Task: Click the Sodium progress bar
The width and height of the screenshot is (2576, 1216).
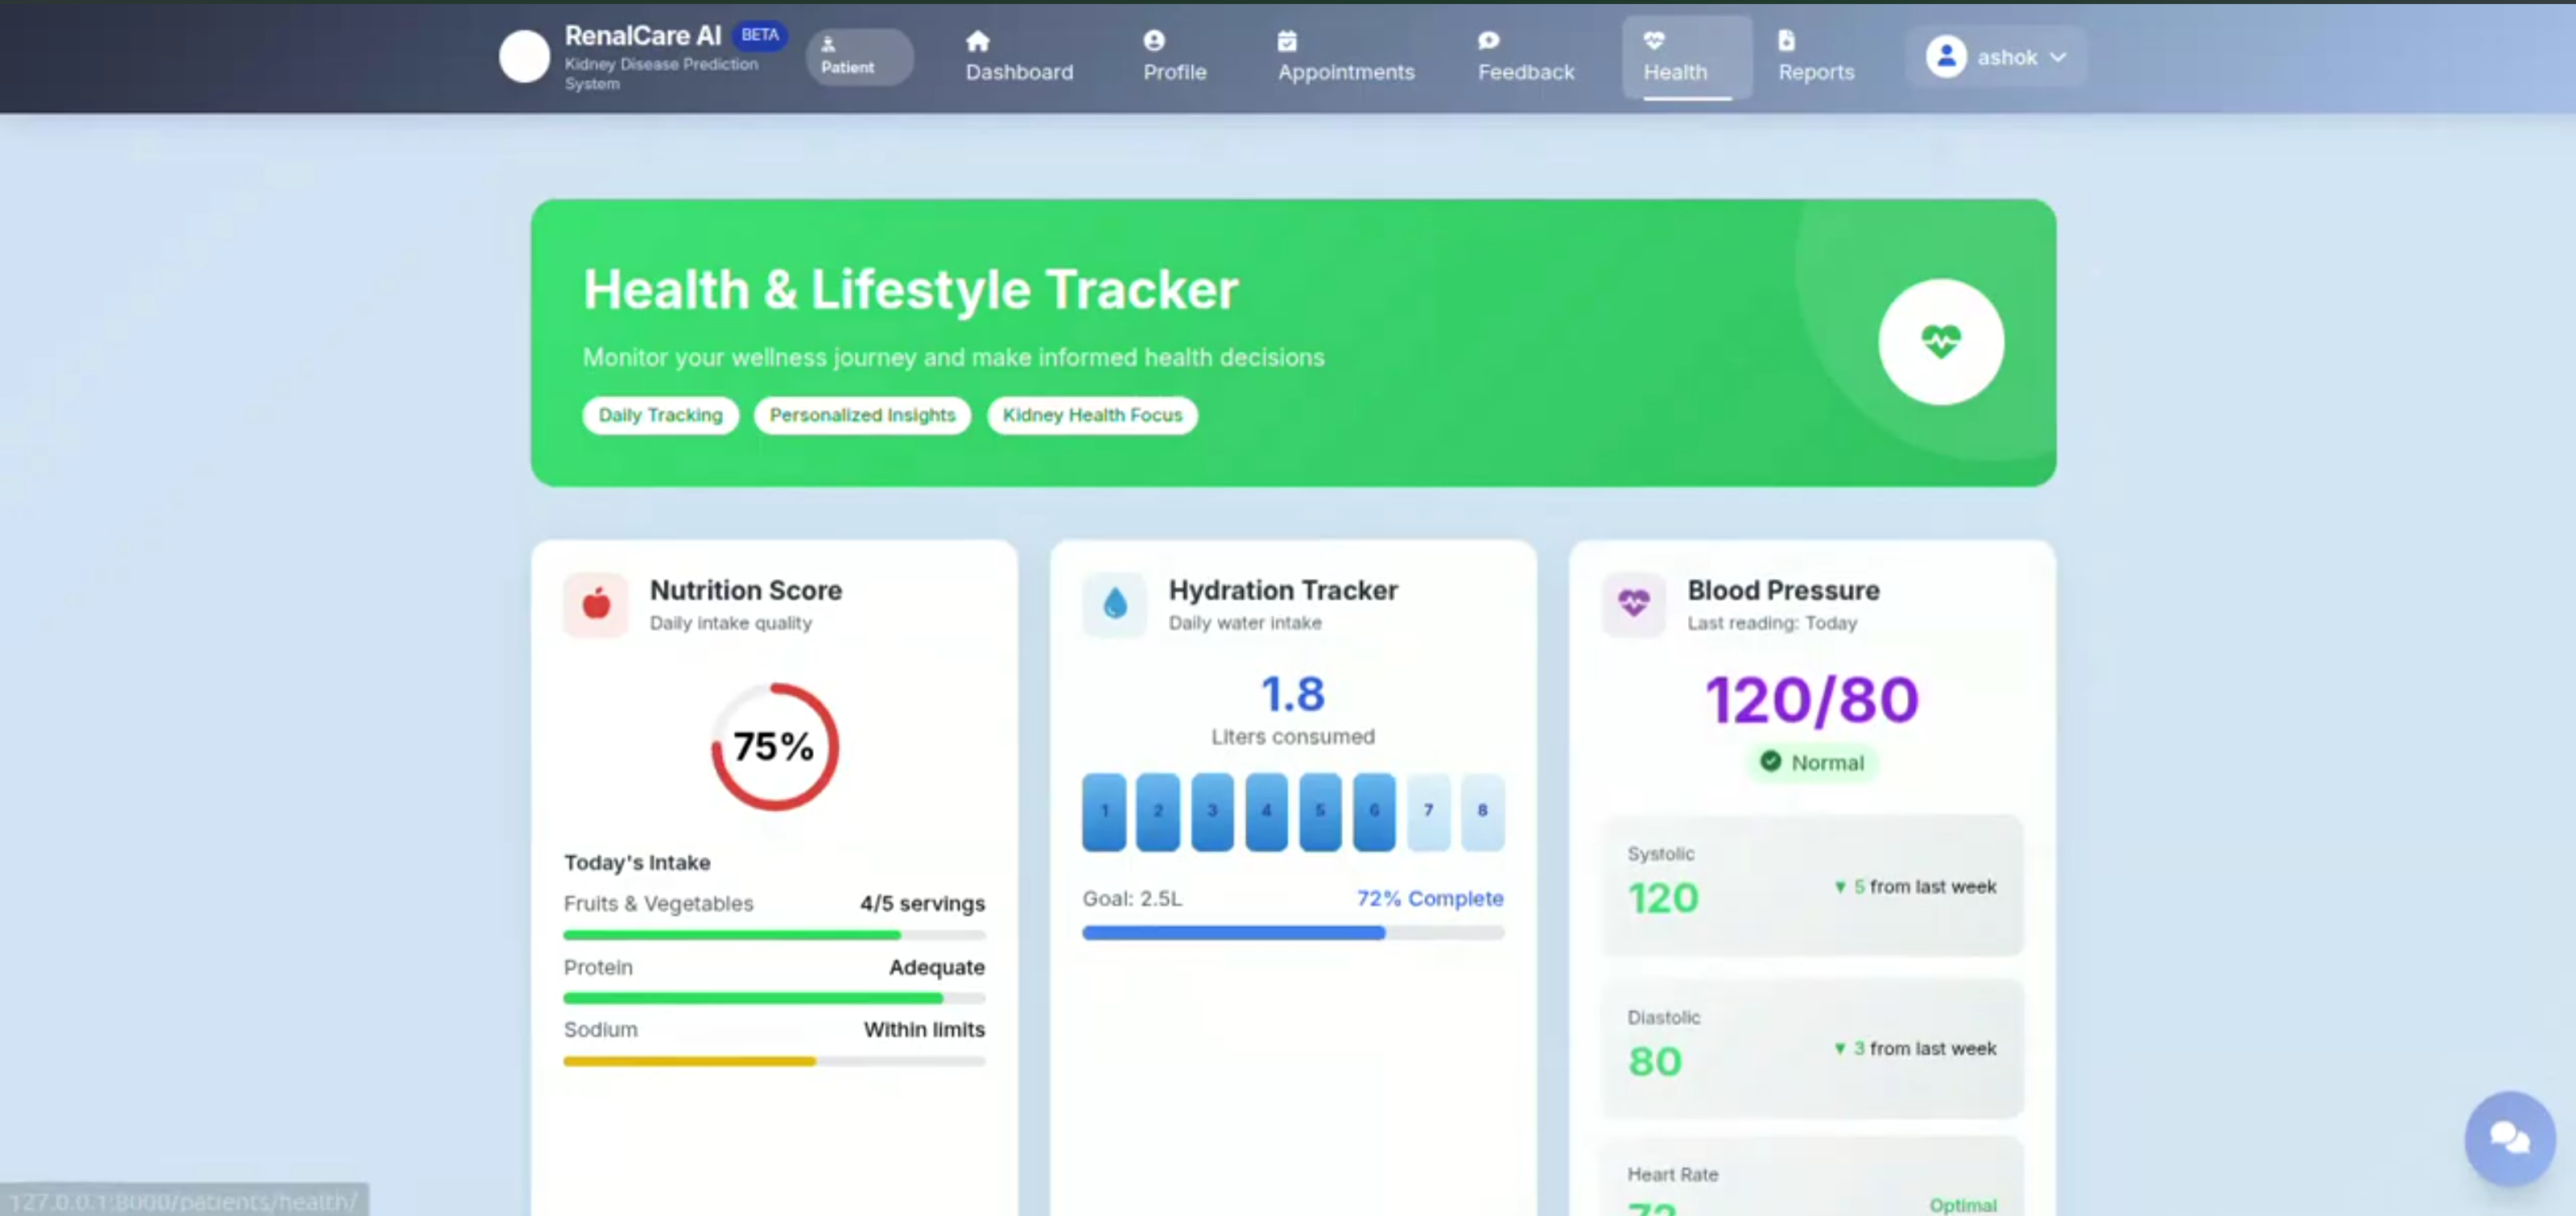Action: (774, 1061)
